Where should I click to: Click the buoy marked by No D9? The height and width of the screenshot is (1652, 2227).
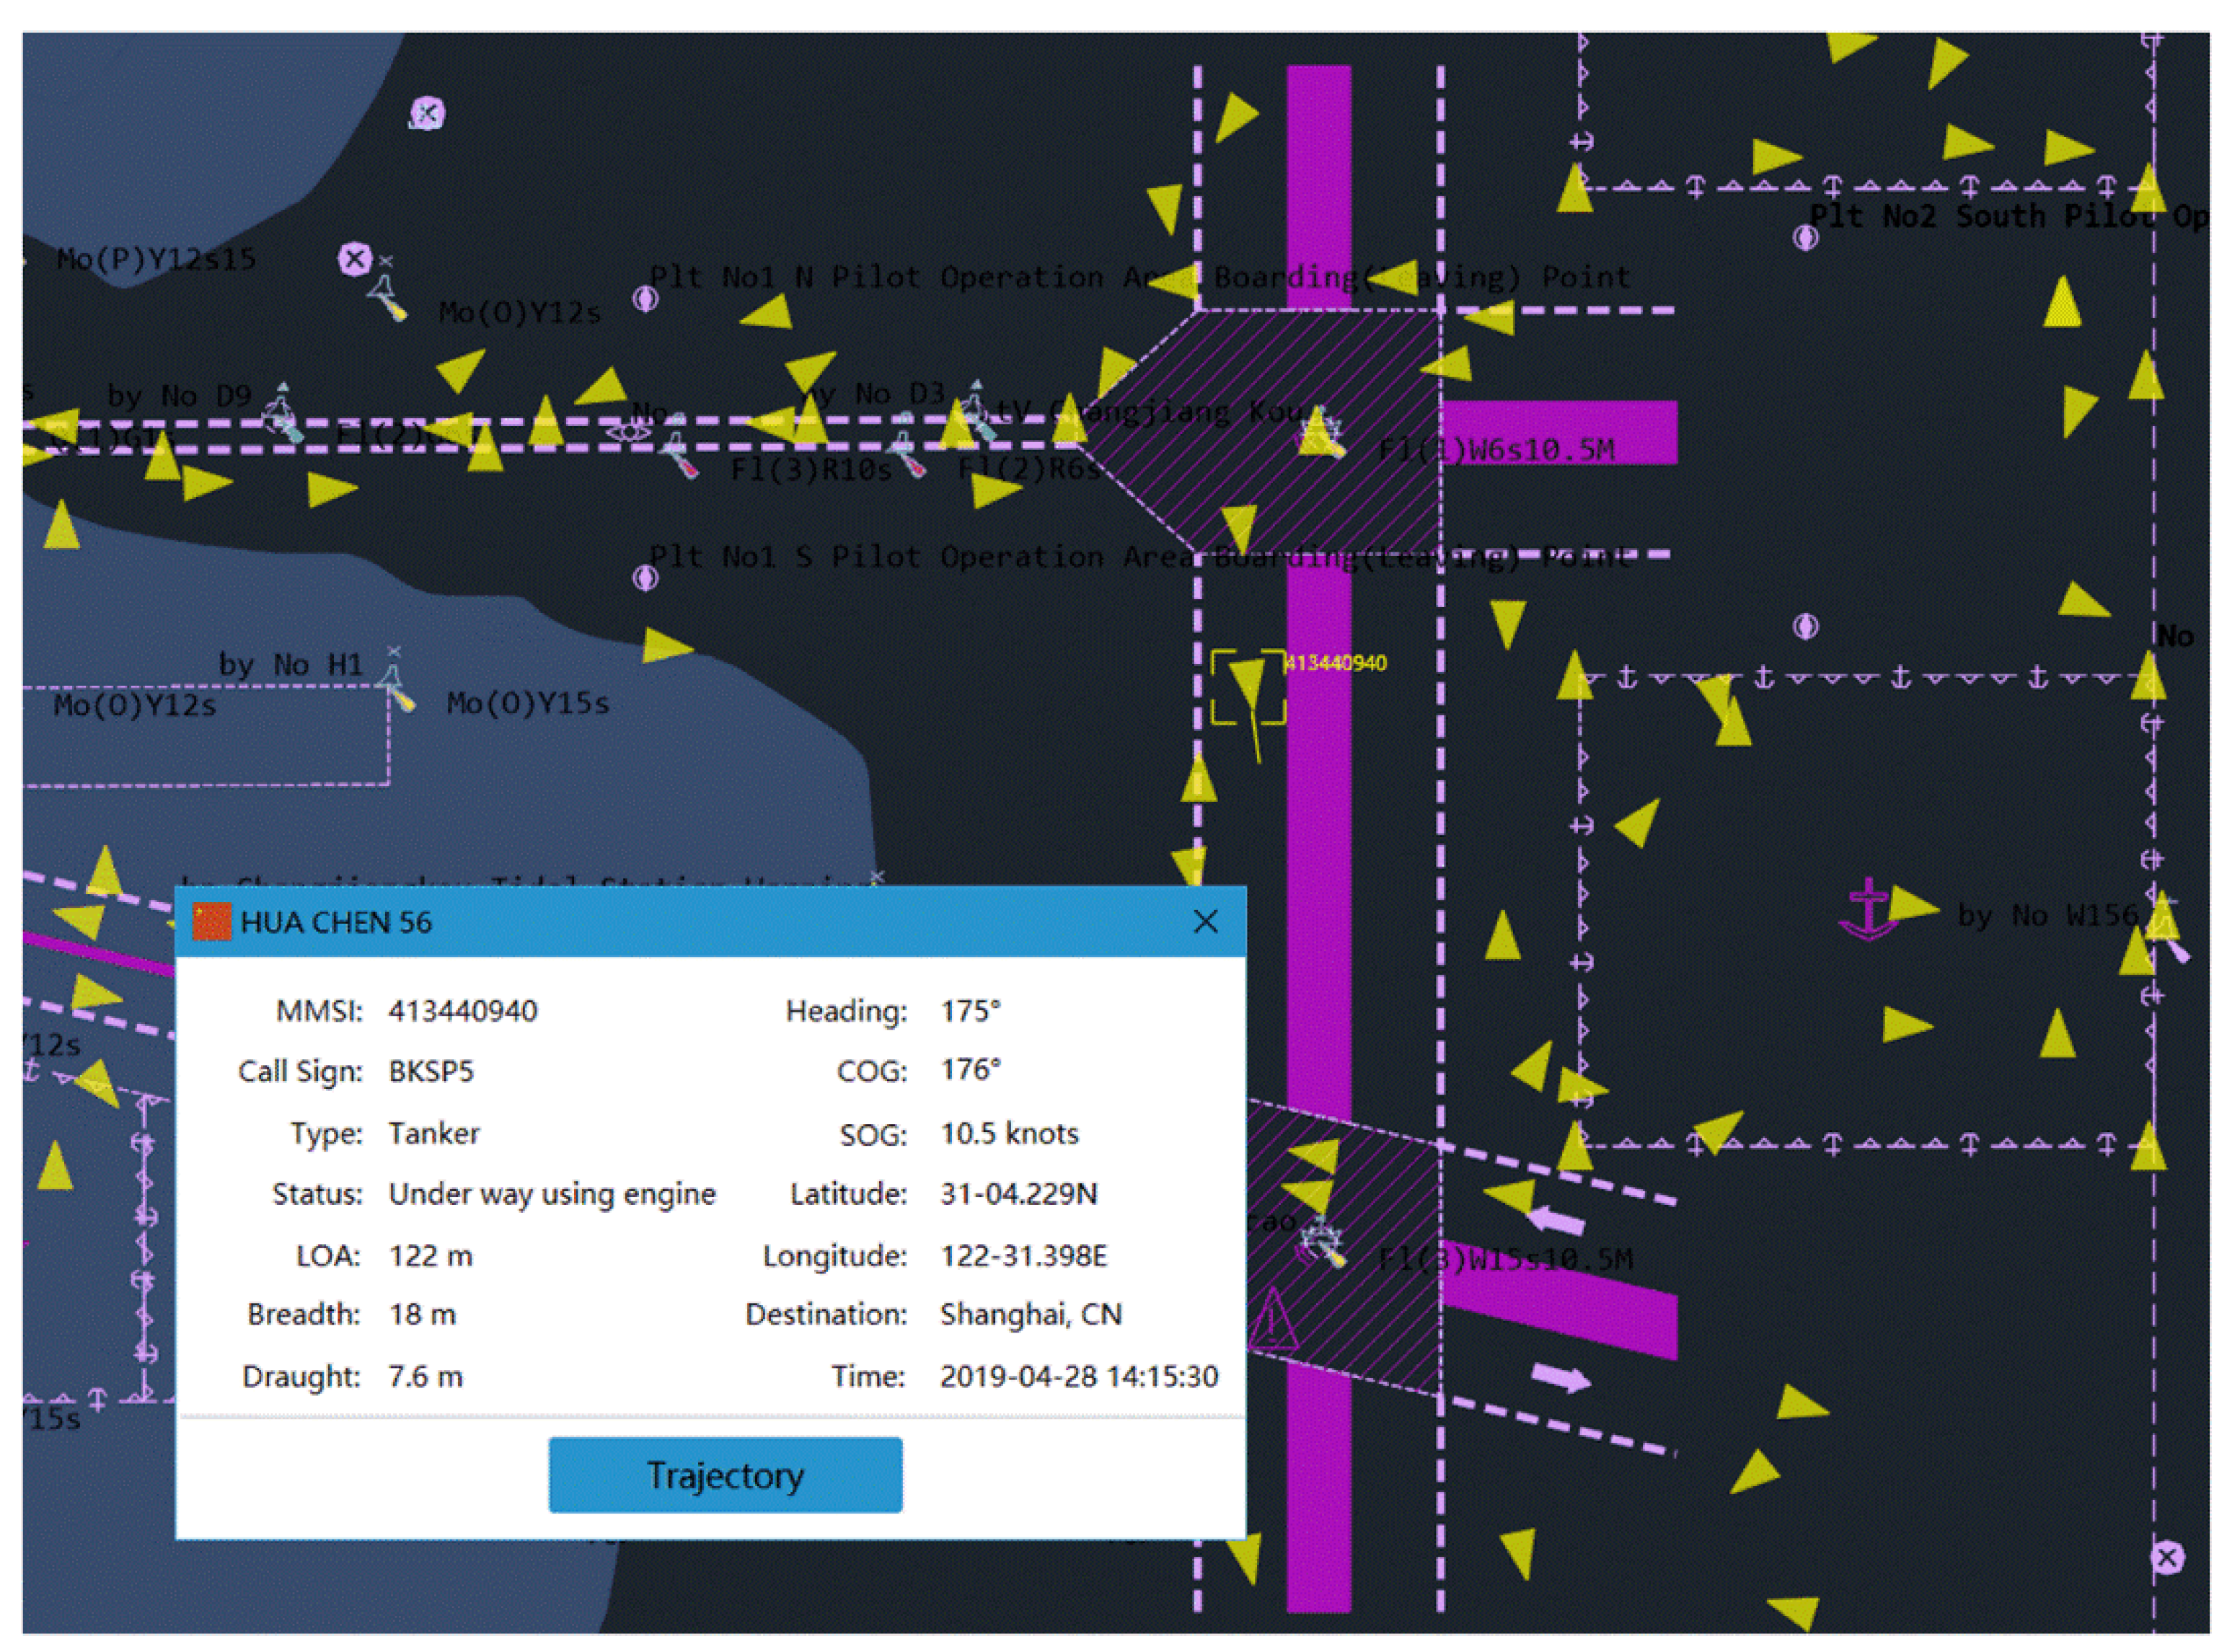(283, 417)
